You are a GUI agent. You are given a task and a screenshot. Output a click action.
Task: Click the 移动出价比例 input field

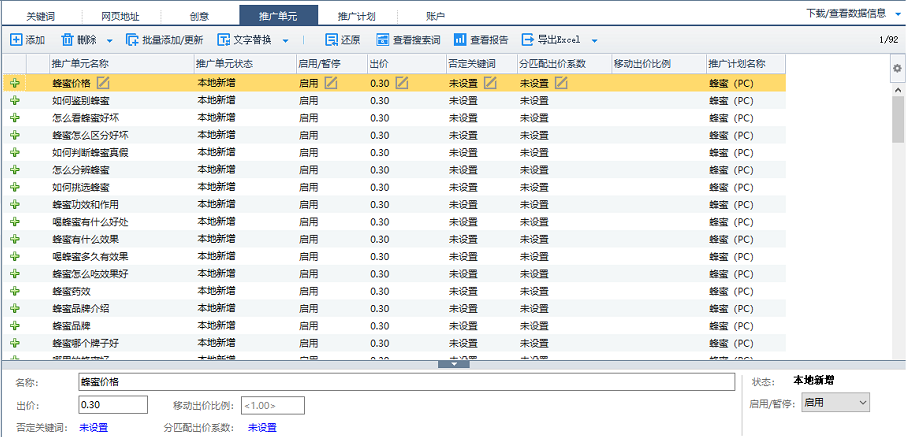tap(273, 405)
